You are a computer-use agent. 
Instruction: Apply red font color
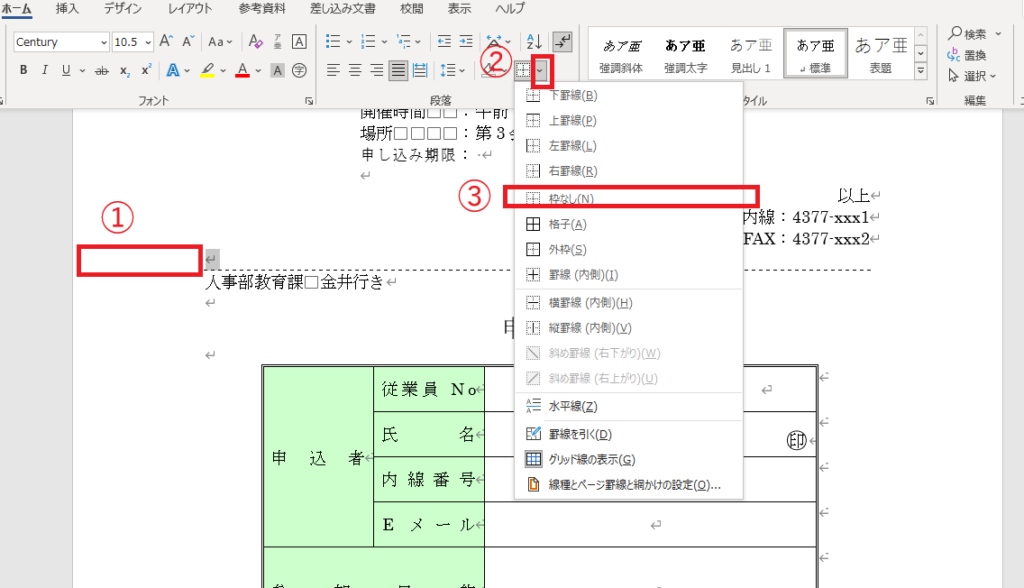coord(242,70)
